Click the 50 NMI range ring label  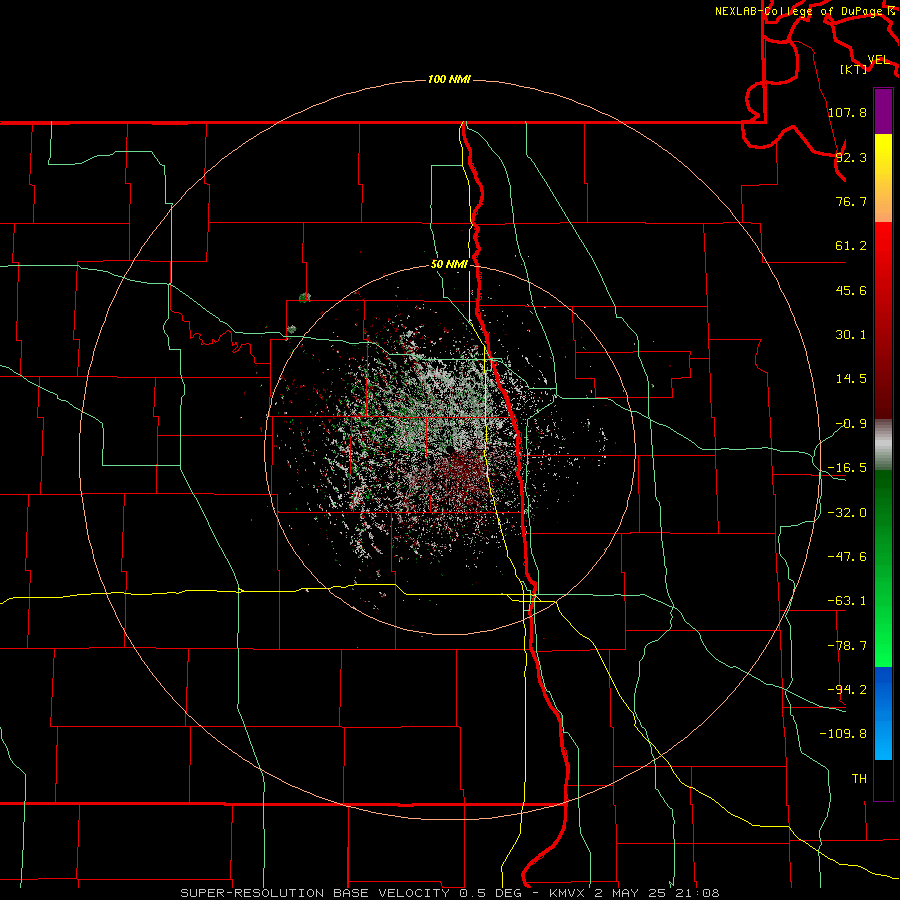pyautogui.click(x=449, y=265)
